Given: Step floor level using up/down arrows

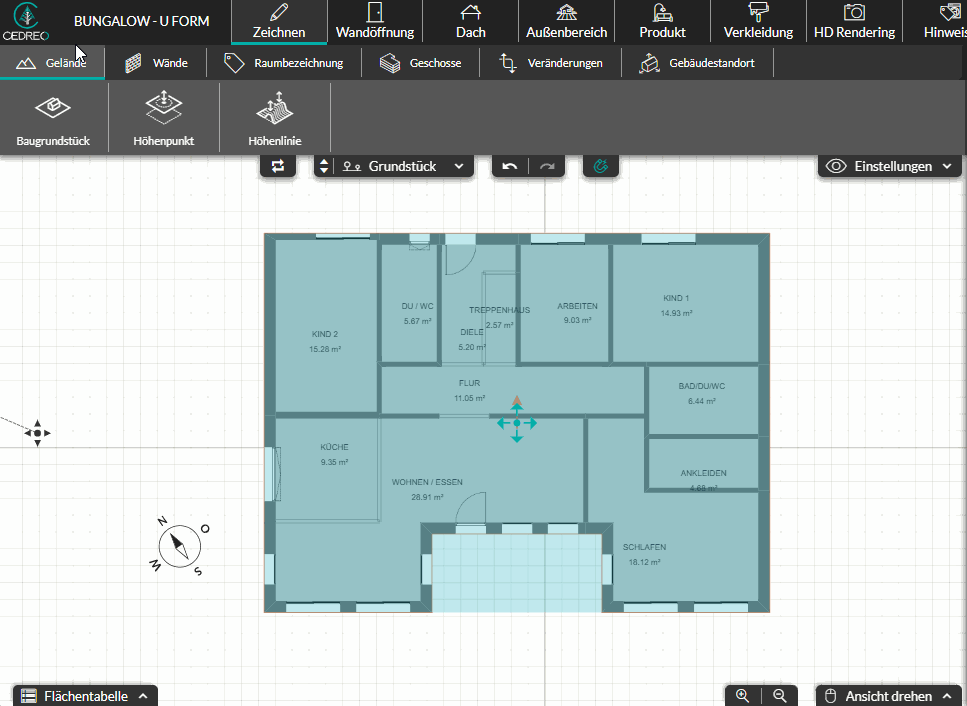Looking at the screenshot, I should (x=324, y=166).
